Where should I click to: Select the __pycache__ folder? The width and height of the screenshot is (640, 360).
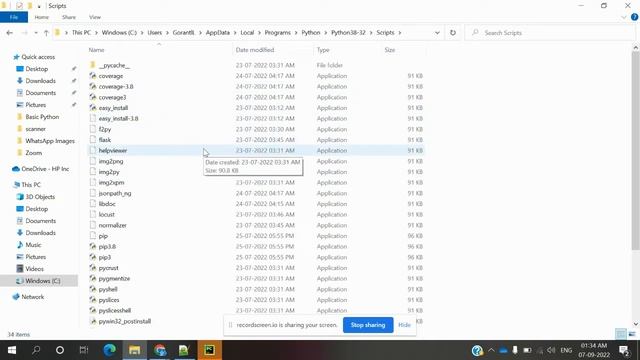114,65
